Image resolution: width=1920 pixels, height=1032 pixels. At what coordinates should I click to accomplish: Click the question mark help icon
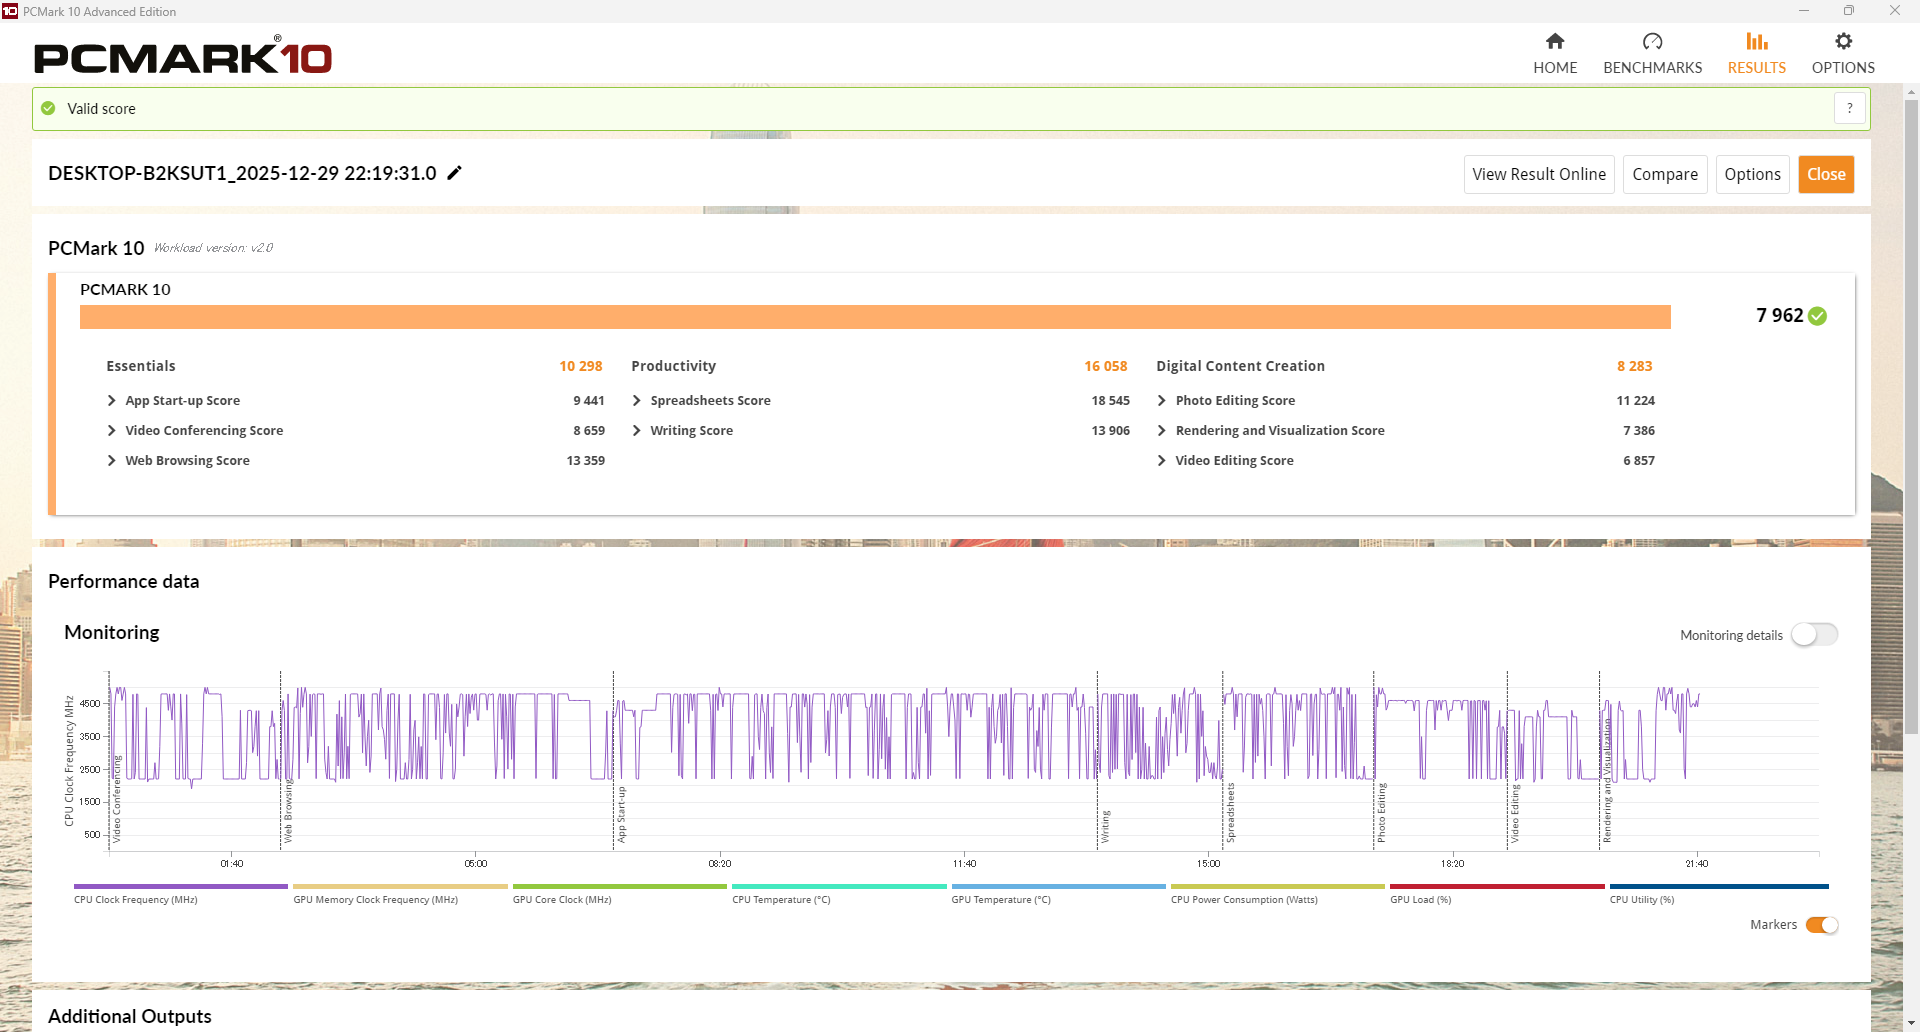tap(1849, 108)
